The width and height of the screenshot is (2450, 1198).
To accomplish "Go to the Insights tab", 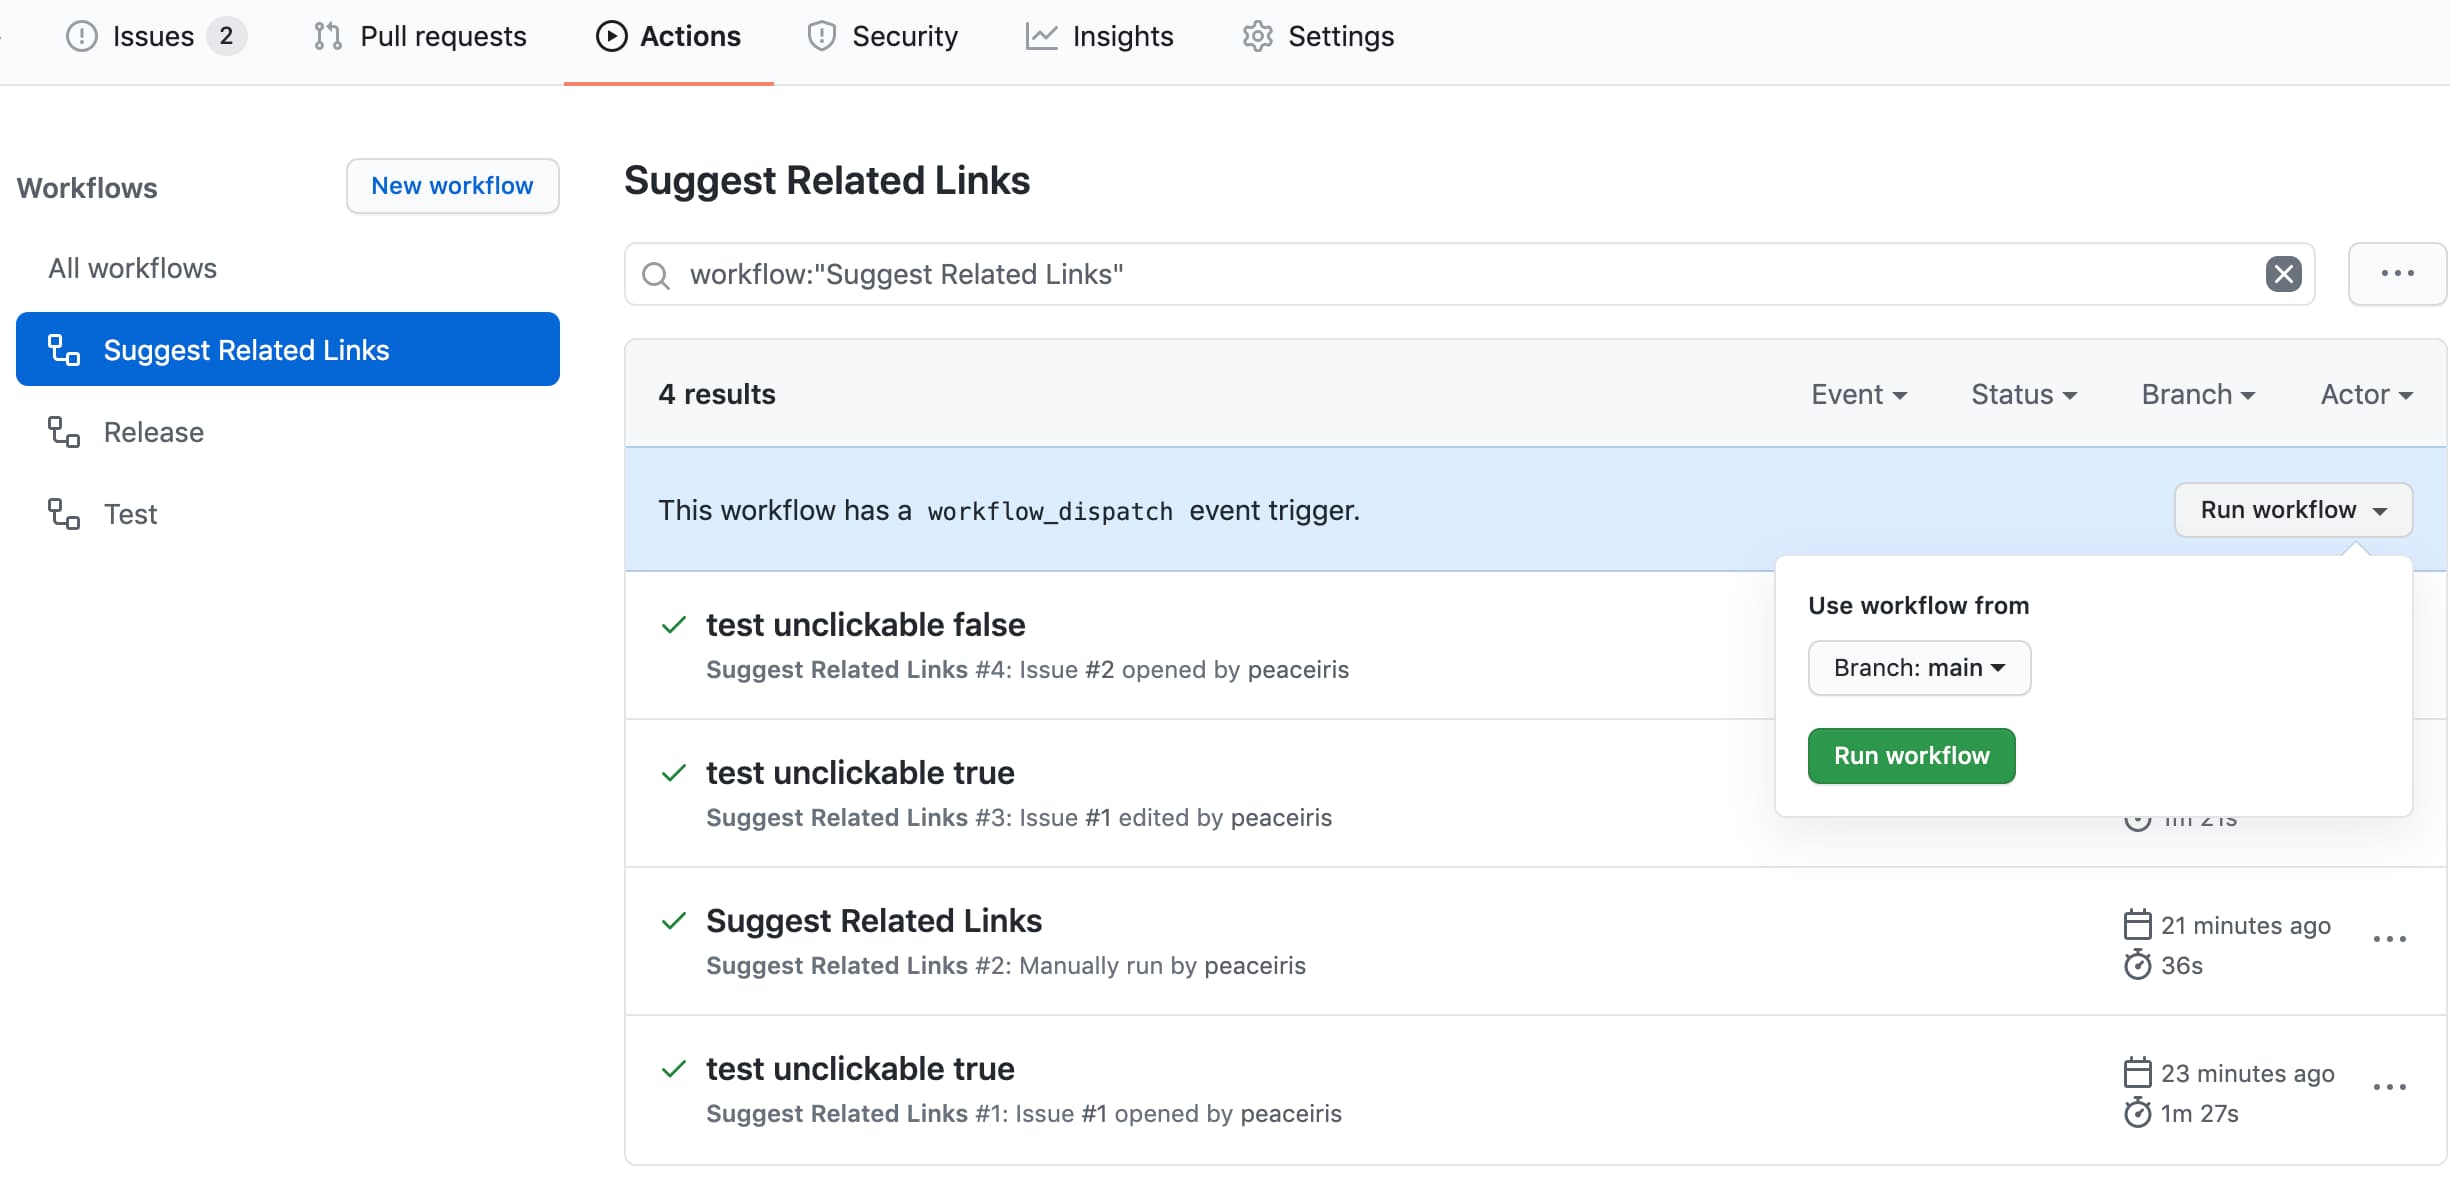I will tap(1100, 36).
